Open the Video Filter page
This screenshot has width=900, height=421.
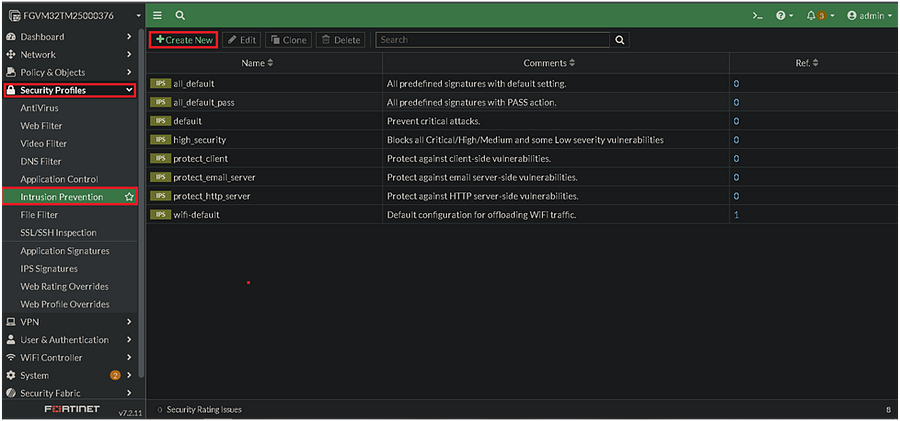click(44, 144)
